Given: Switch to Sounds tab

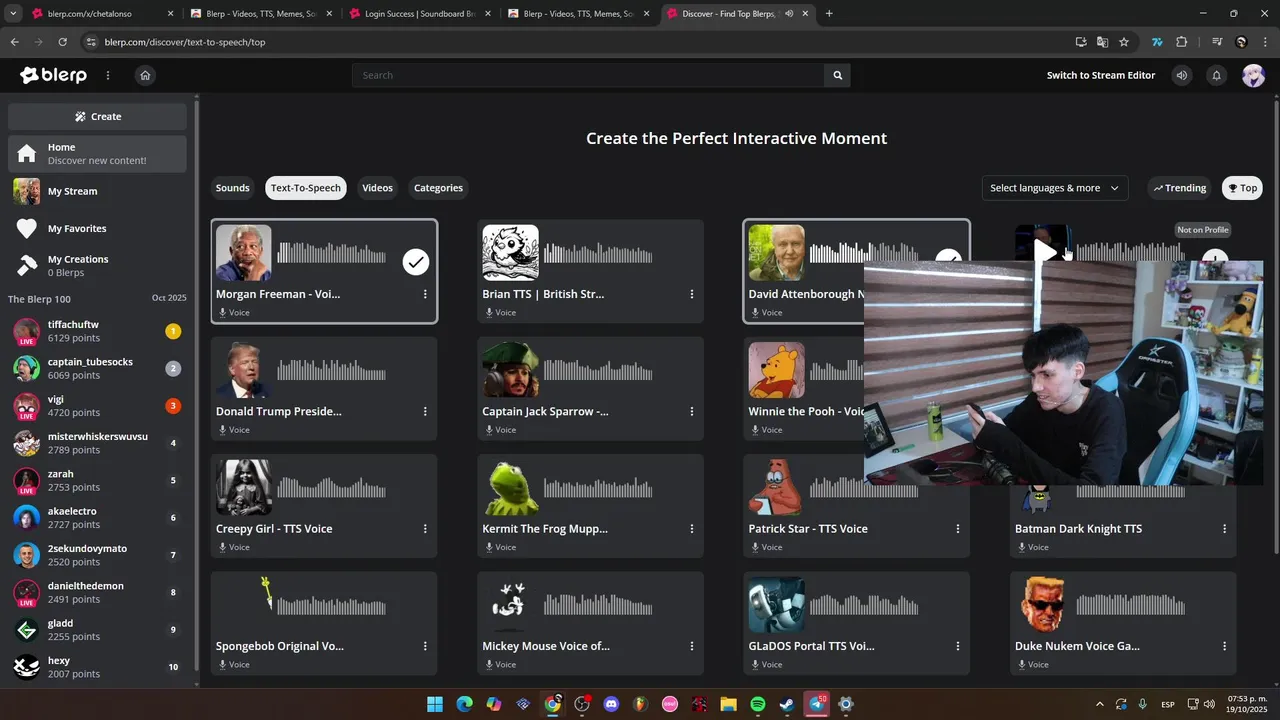Looking at the screenshot, I should click(232, 188).
